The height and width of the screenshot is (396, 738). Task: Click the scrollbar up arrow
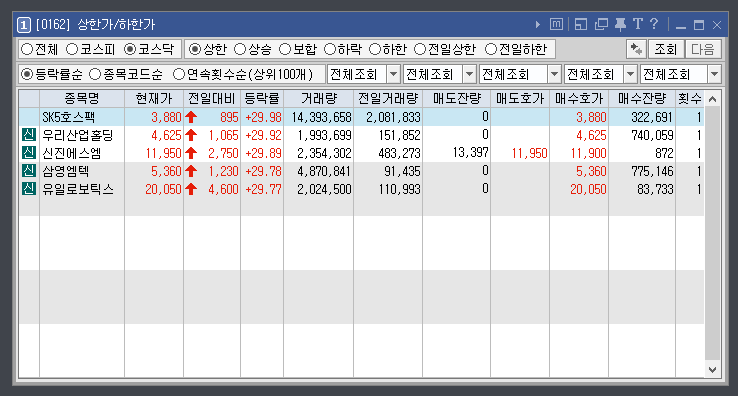(x=713, y=99)
